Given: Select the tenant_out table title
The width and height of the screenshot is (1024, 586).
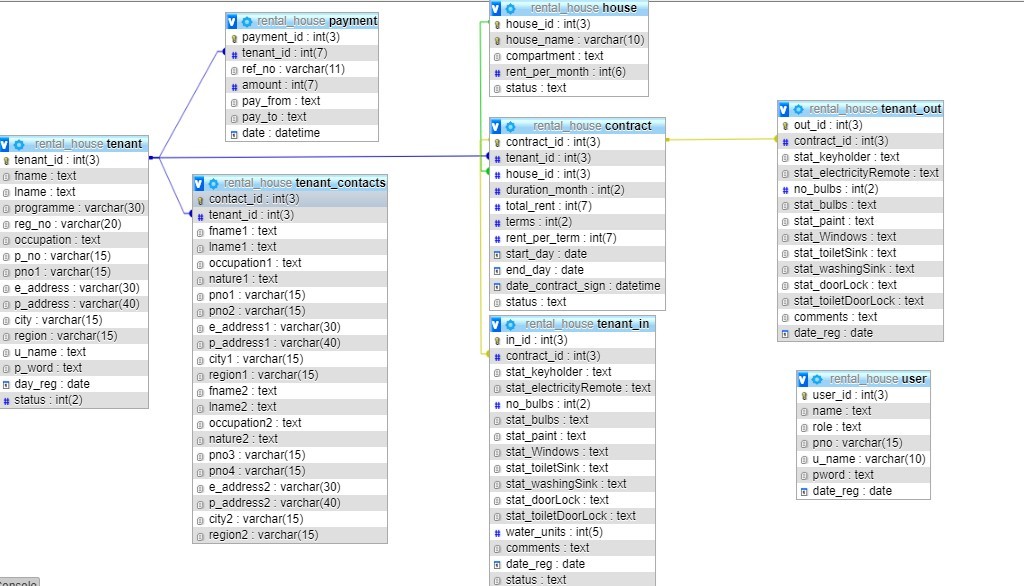Looking at the screenshot, I should coord(875,108).
